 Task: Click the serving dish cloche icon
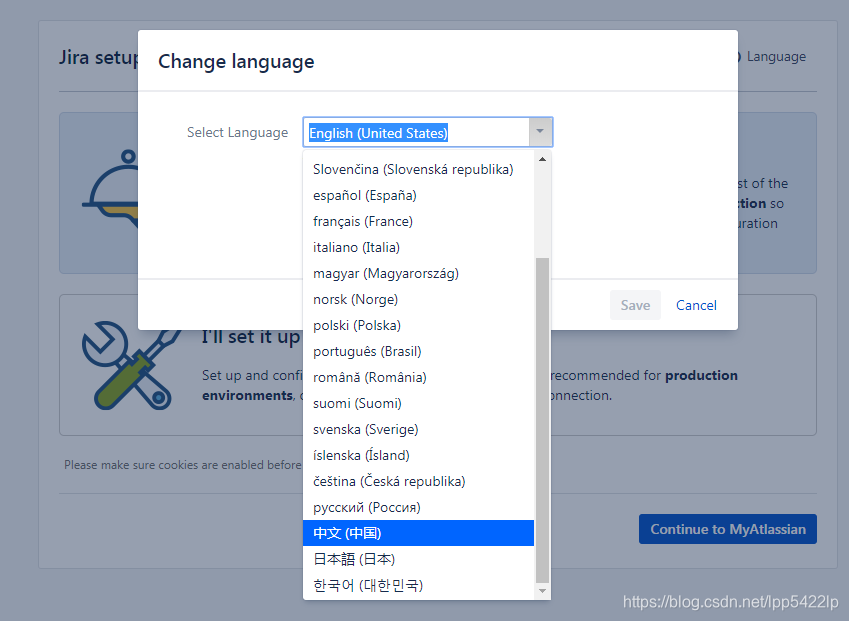point(110,188)
